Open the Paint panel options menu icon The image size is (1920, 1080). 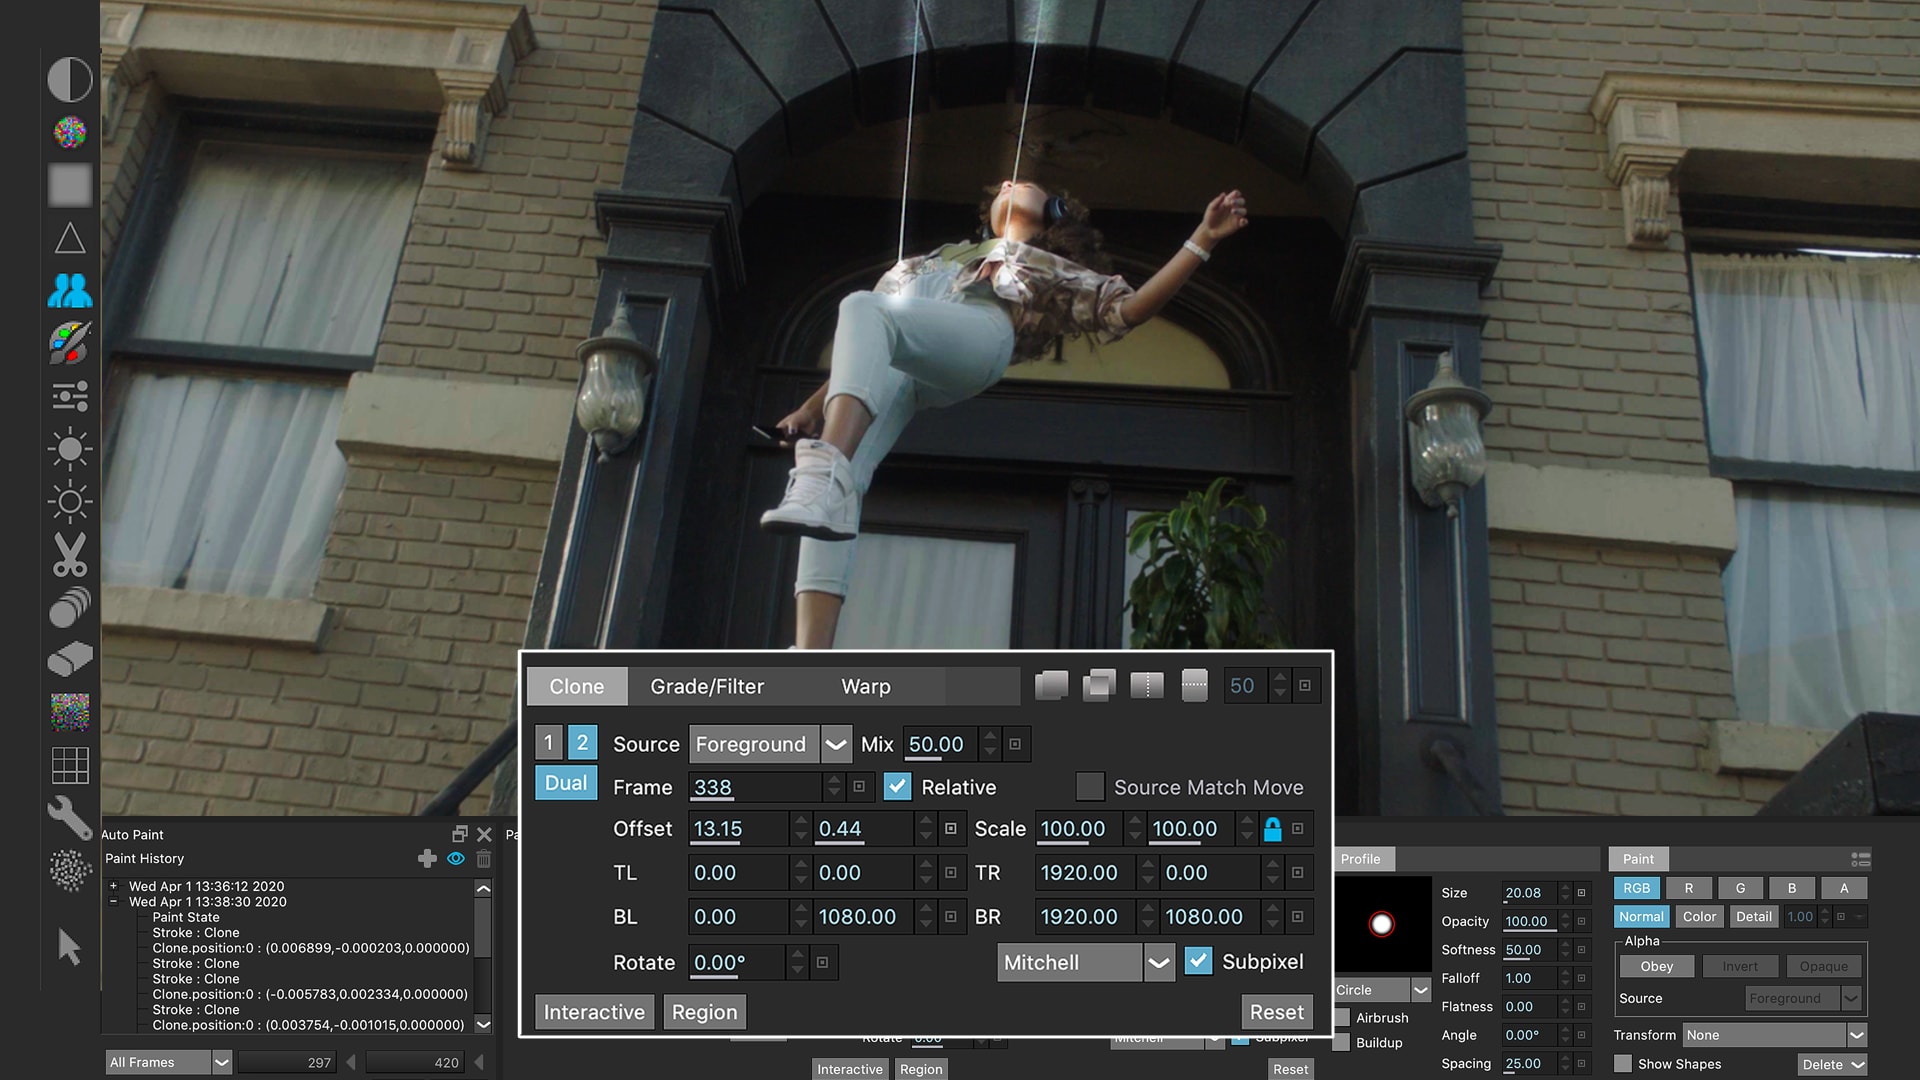click(1860, 859)
